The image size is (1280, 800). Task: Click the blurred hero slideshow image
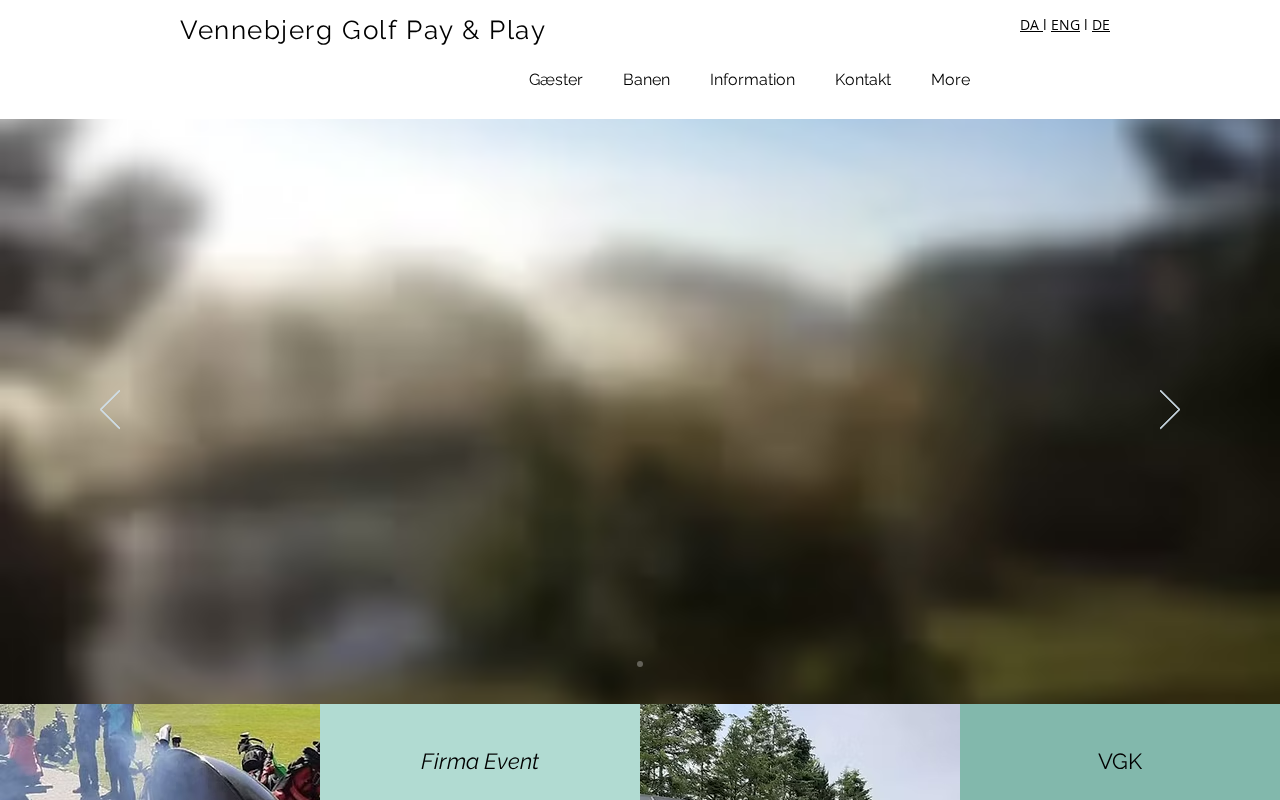point(640,300)
